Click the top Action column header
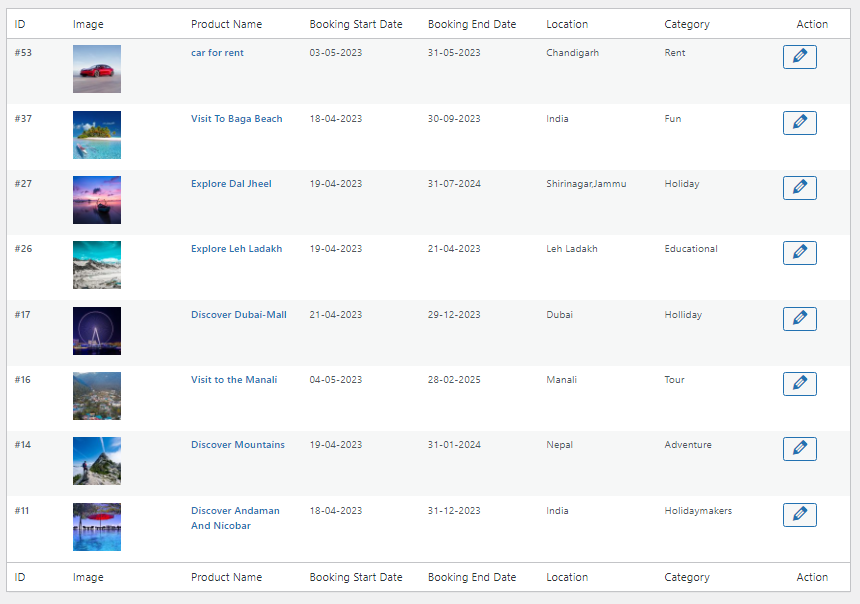The image size is (860, 604). tap(812, 24)
